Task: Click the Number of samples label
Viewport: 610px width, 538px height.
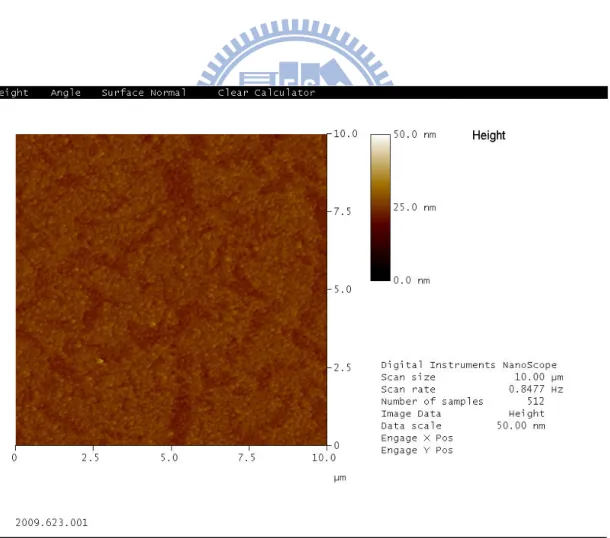Action: [x=432, y=401]
